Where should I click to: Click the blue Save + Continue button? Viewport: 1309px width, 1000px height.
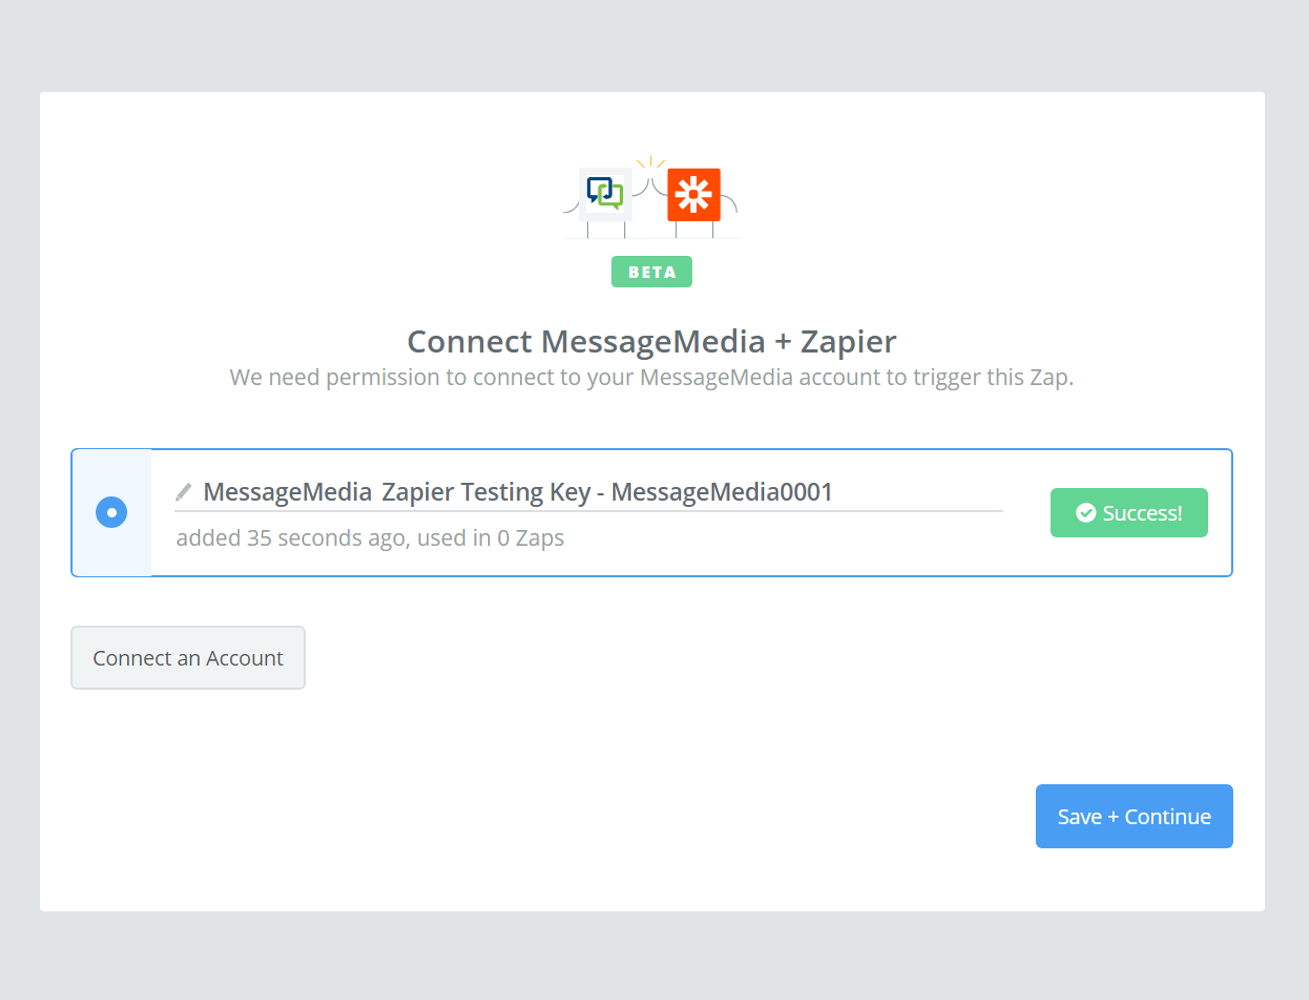pos(1134,816)
